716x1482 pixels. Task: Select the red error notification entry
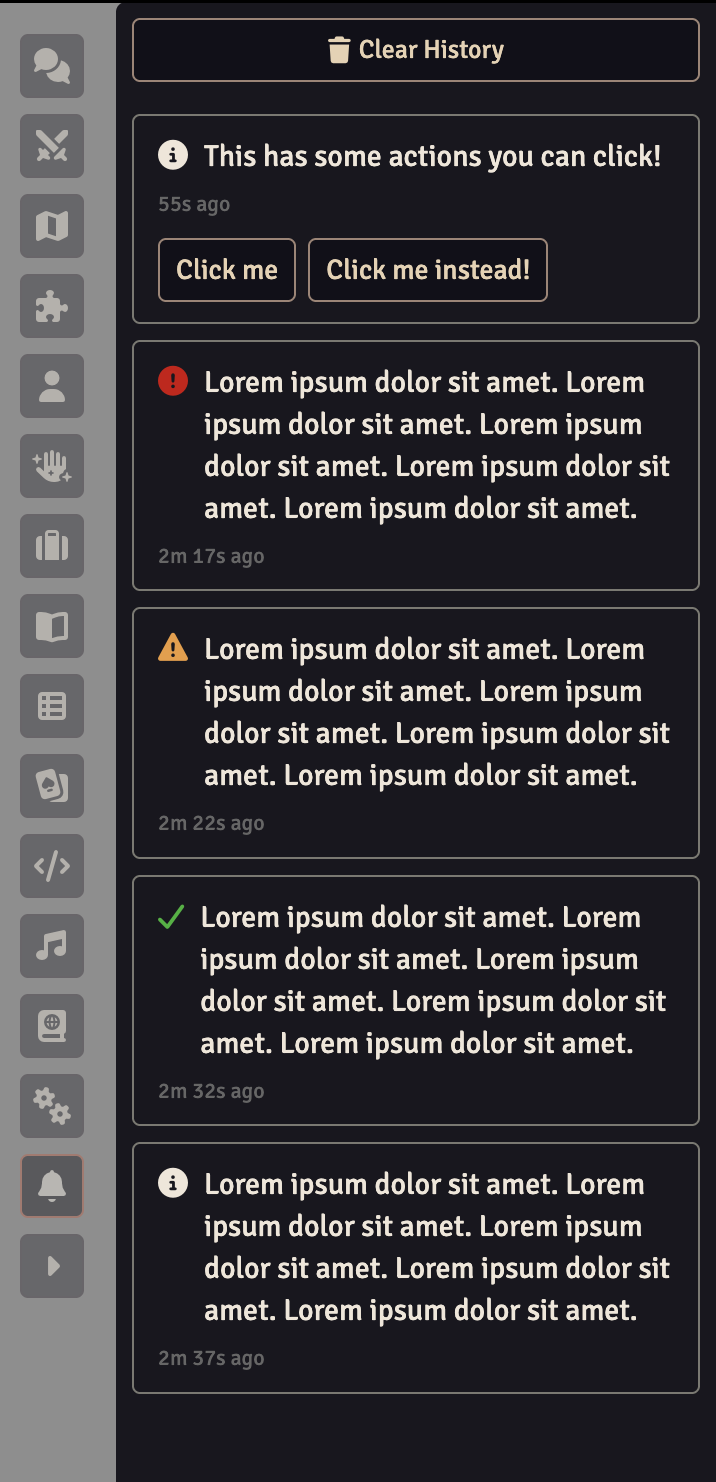click(416, 466)
